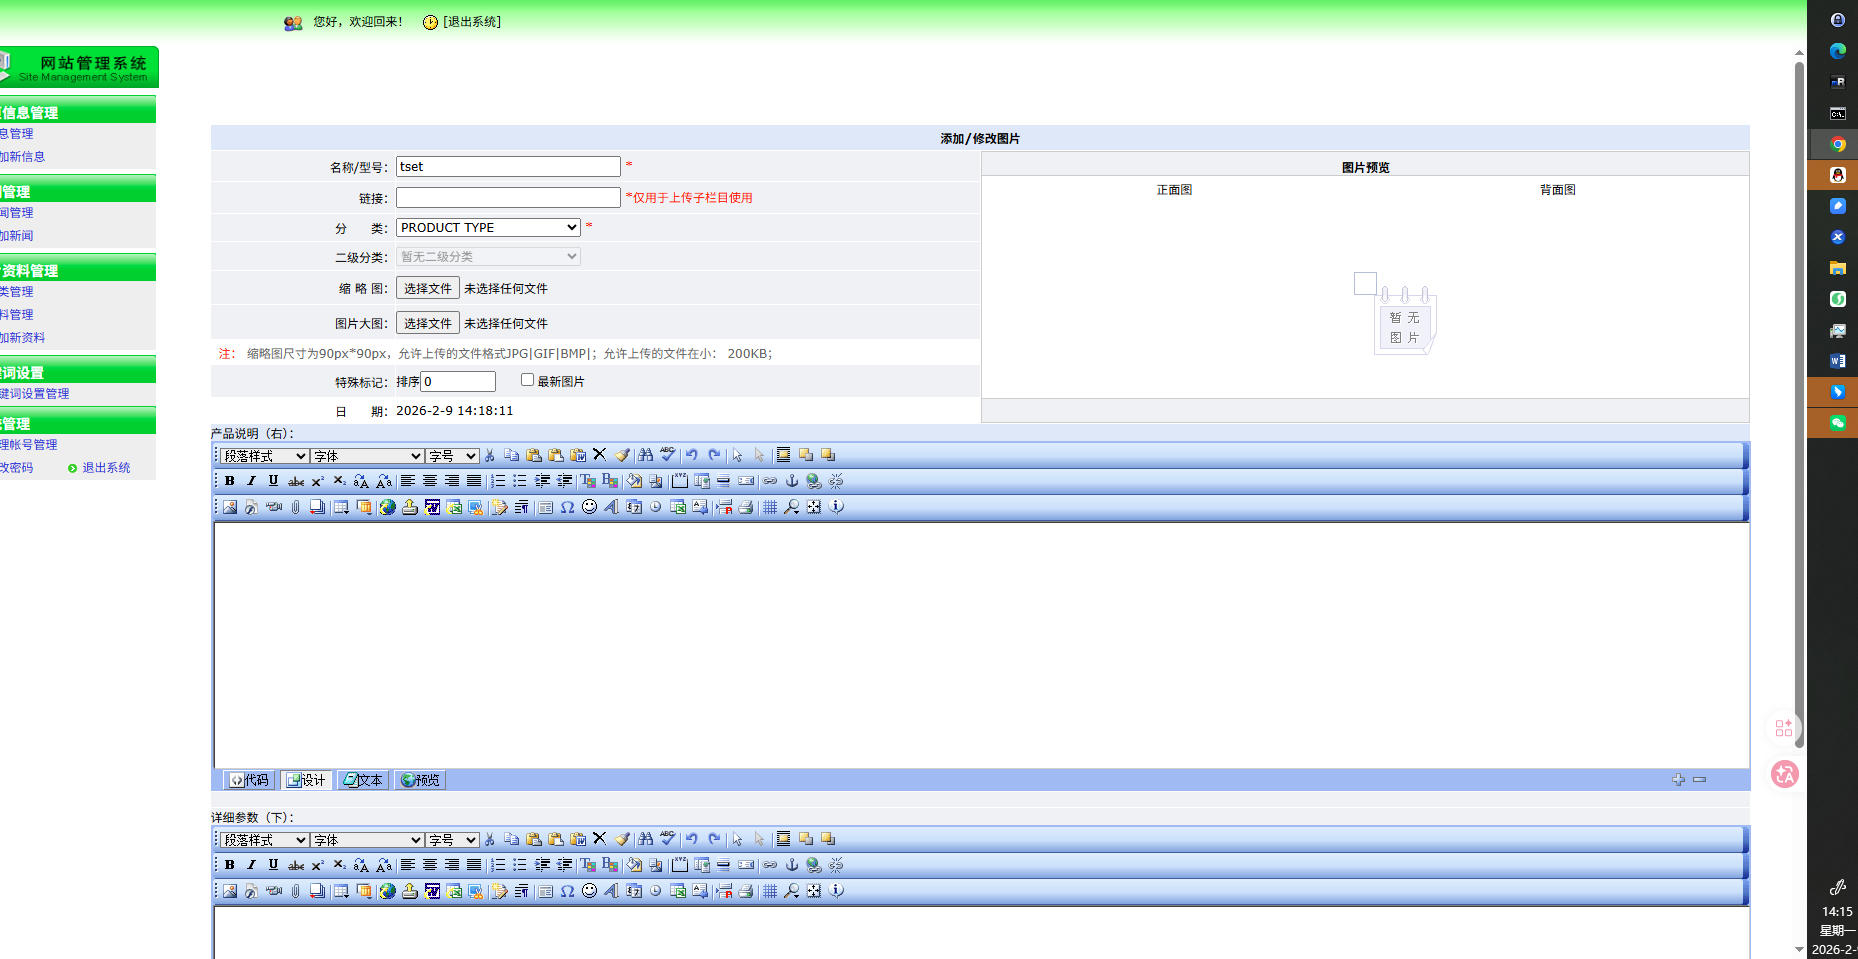Click the font color icon in 产品说明 toolbar

(x=588, y=481)
